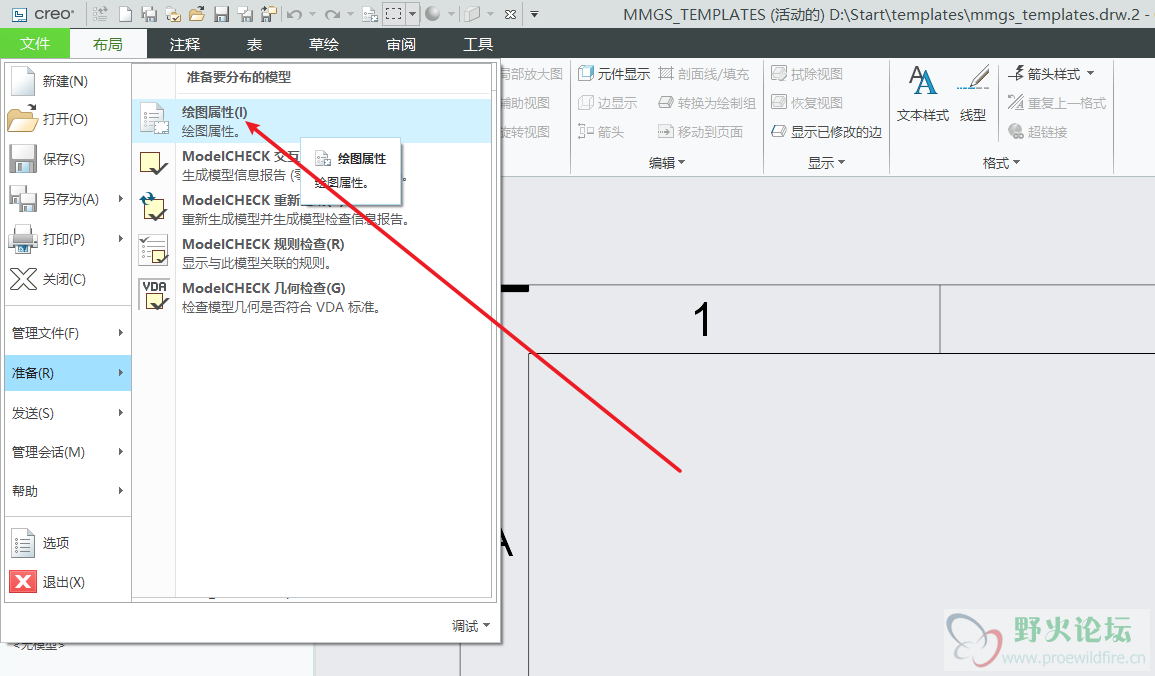Viewport: 1155px width, 676px height.
Task: Click the regenerate icon in quick access toolbar
Action: 101,13
